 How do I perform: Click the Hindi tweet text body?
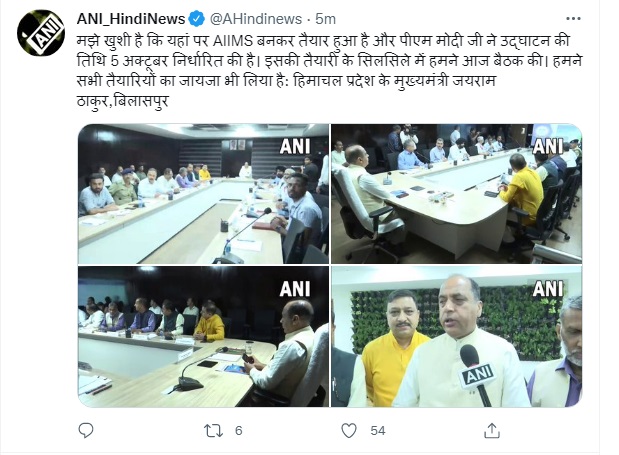[329, 71]
